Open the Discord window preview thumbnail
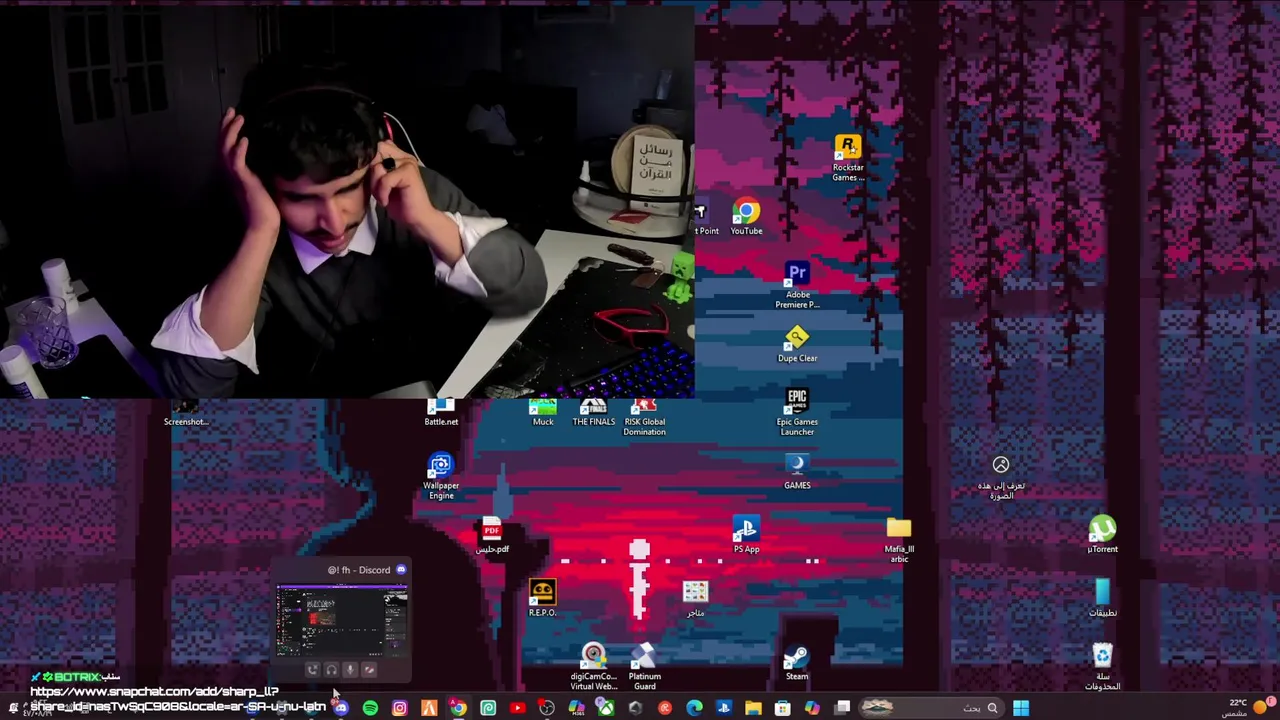The width and height of the screenshot is (1280, 720). (342, 621)
